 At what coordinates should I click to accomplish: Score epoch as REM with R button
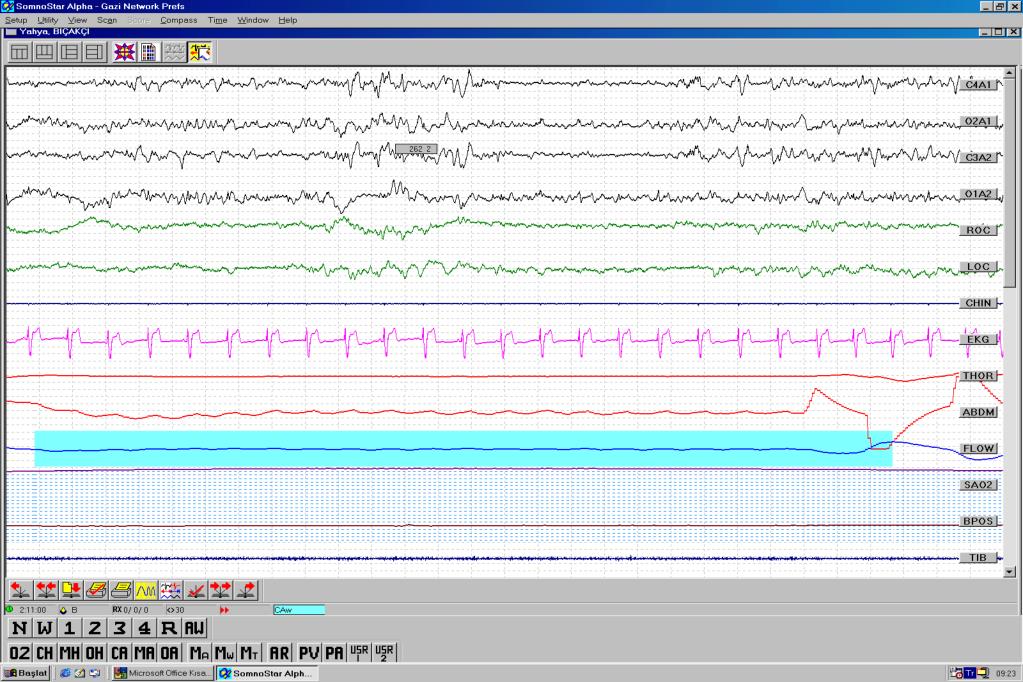click(169, 628)
